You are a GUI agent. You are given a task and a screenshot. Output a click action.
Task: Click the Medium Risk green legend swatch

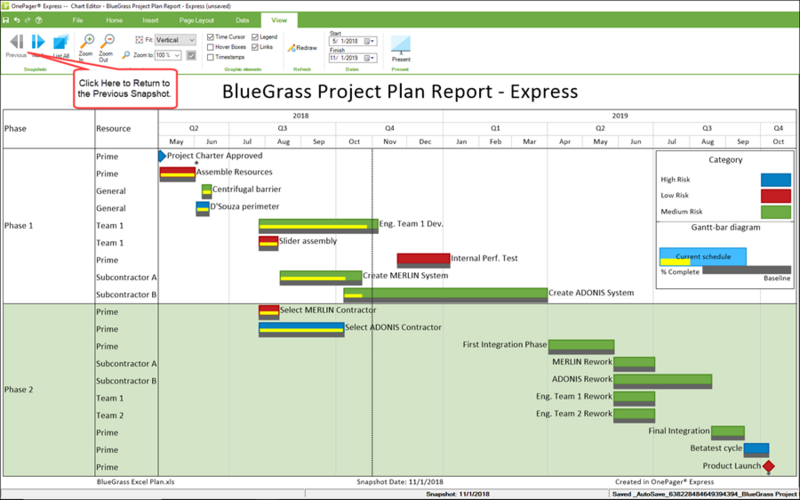click(x=776, y=212)
